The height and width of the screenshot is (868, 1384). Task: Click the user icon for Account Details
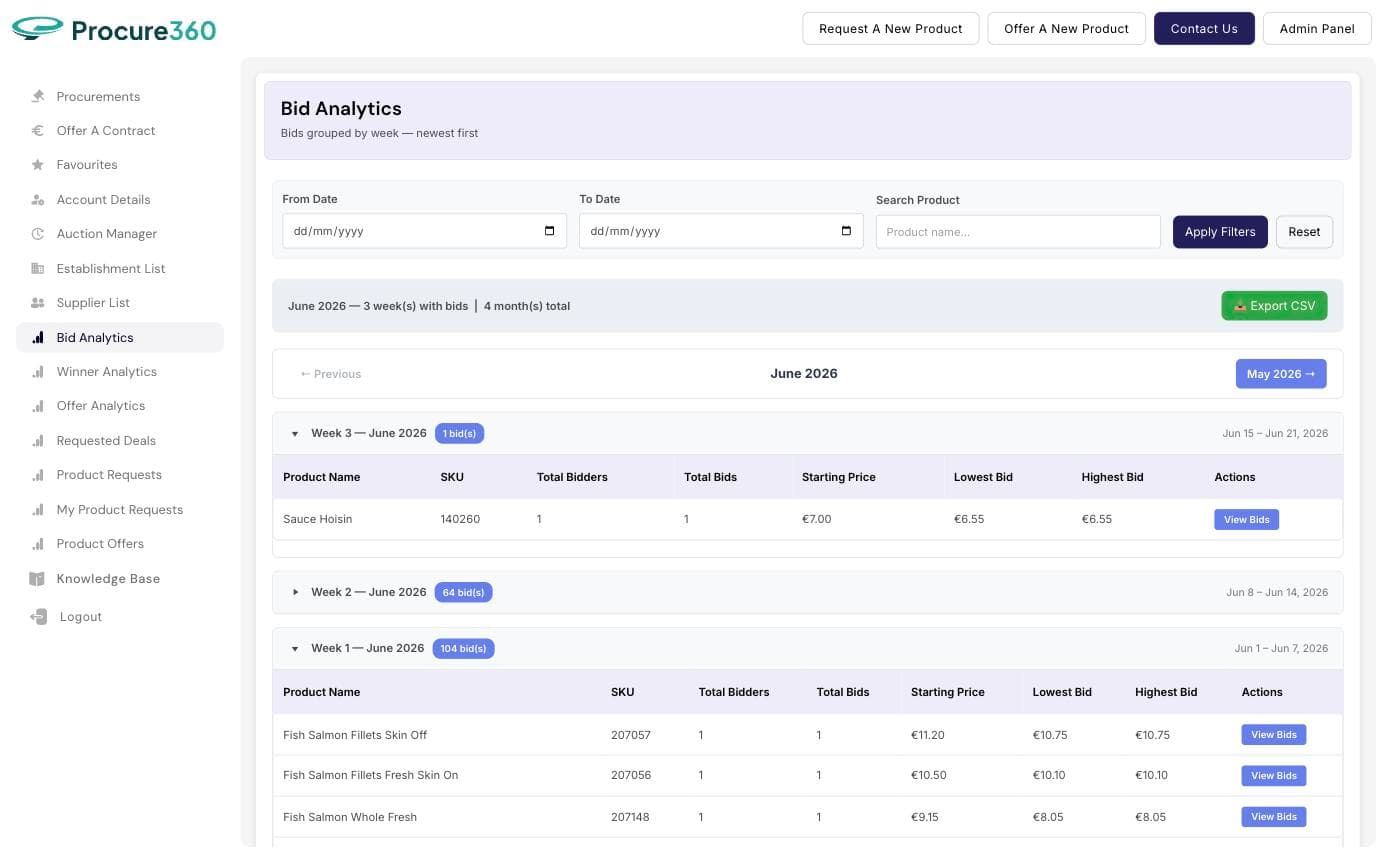[38, 200]
